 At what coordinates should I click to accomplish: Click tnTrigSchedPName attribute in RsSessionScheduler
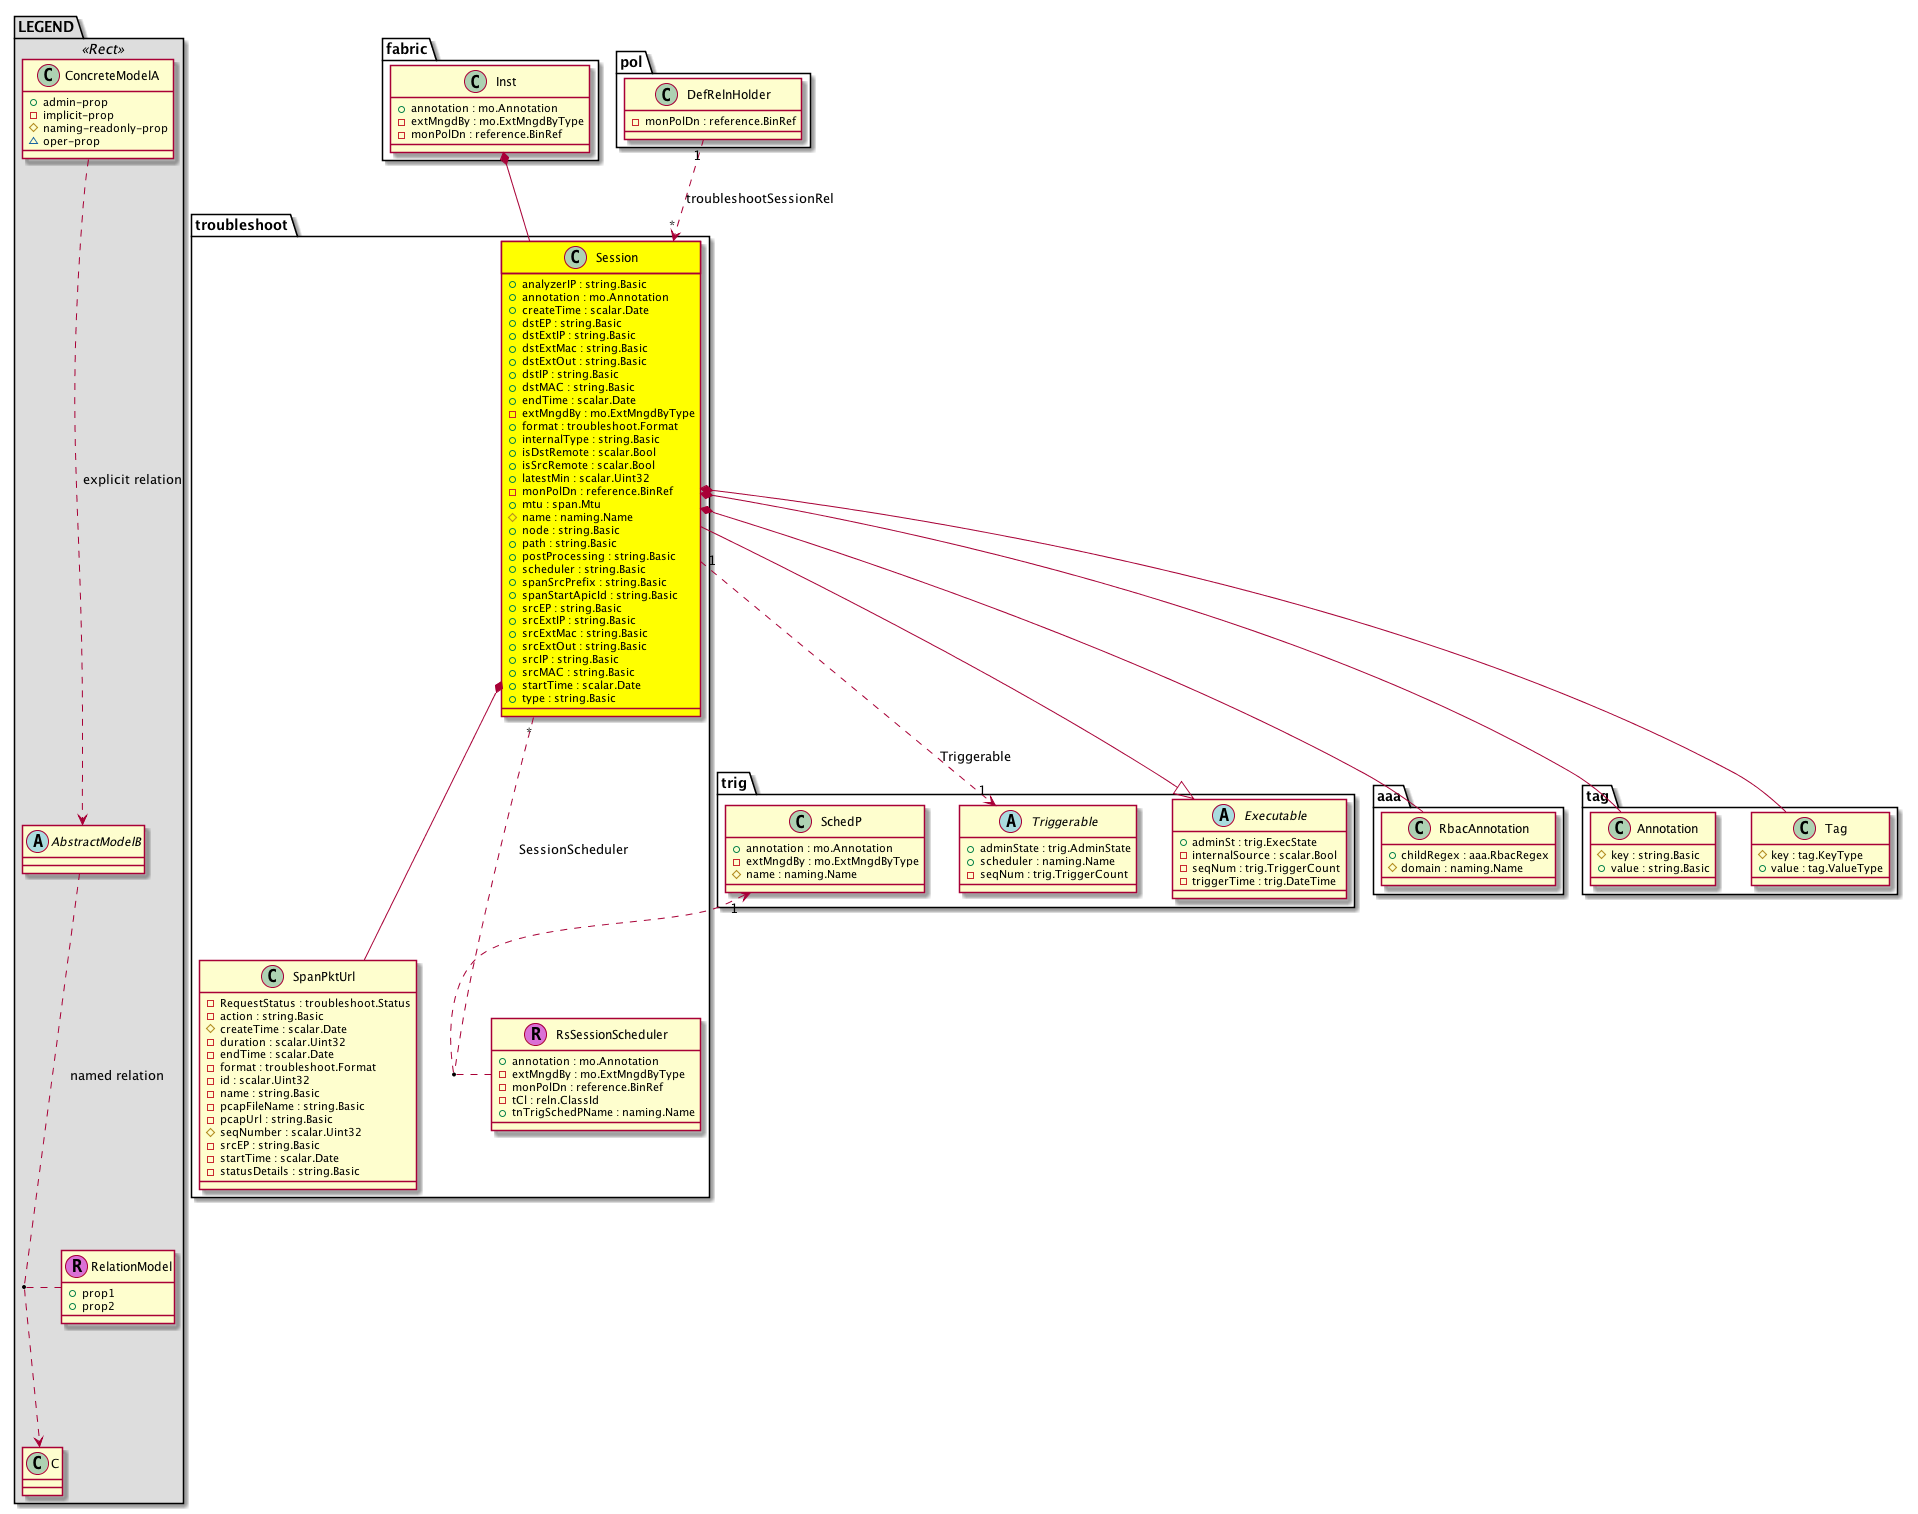coord(602,1112)
